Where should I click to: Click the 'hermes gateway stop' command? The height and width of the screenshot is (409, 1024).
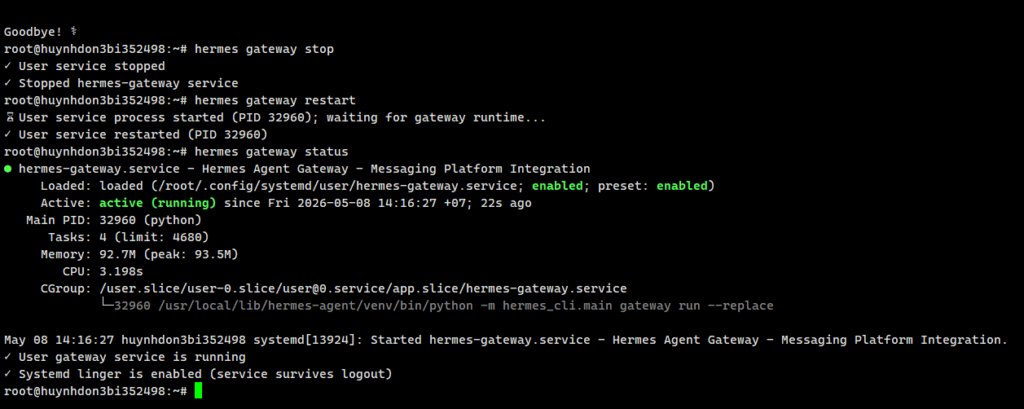point(264,49)
